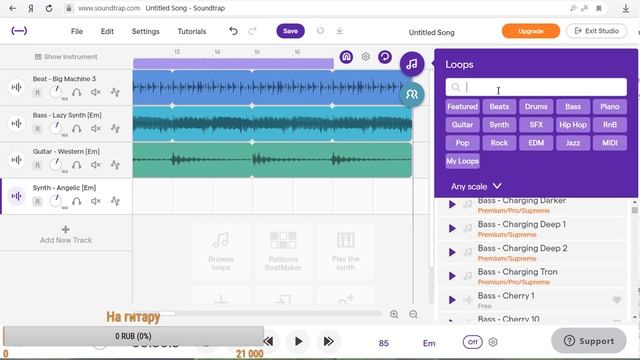Image resolution: width=640 pixels, height=360 pixels.
Task: Click the Save button
Action: coord(290,31)
